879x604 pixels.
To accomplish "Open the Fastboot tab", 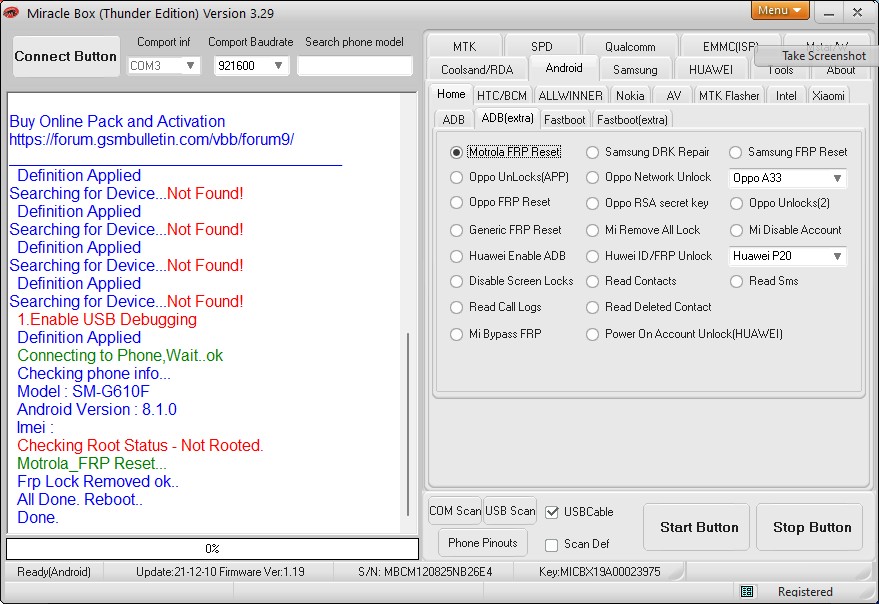I will [x=564, y=120].
